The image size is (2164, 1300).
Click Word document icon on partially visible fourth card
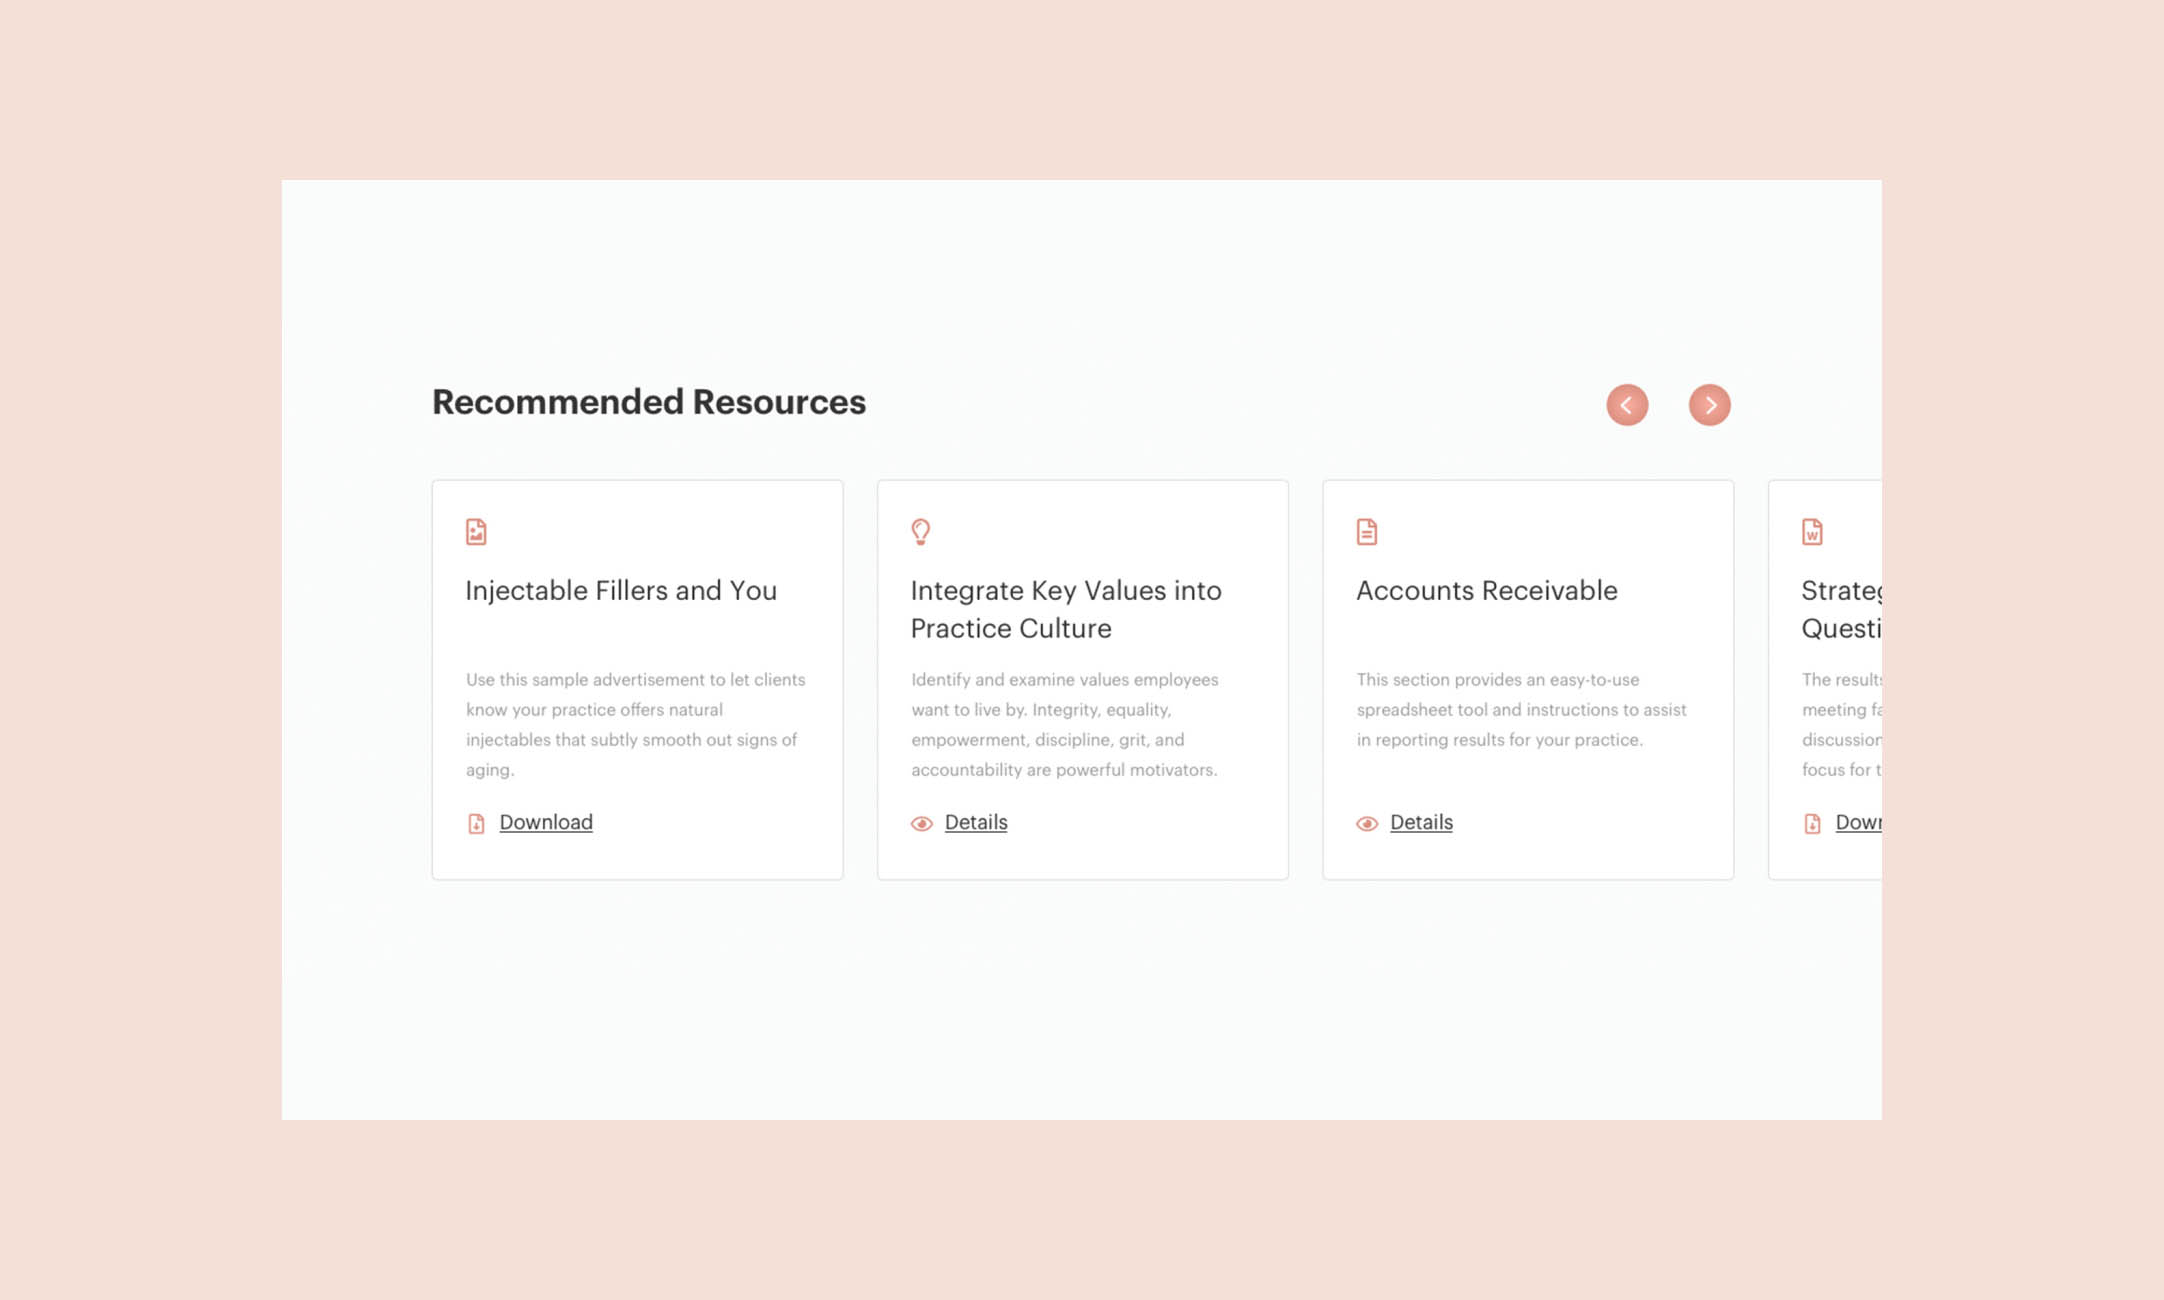coord(1812,531)
